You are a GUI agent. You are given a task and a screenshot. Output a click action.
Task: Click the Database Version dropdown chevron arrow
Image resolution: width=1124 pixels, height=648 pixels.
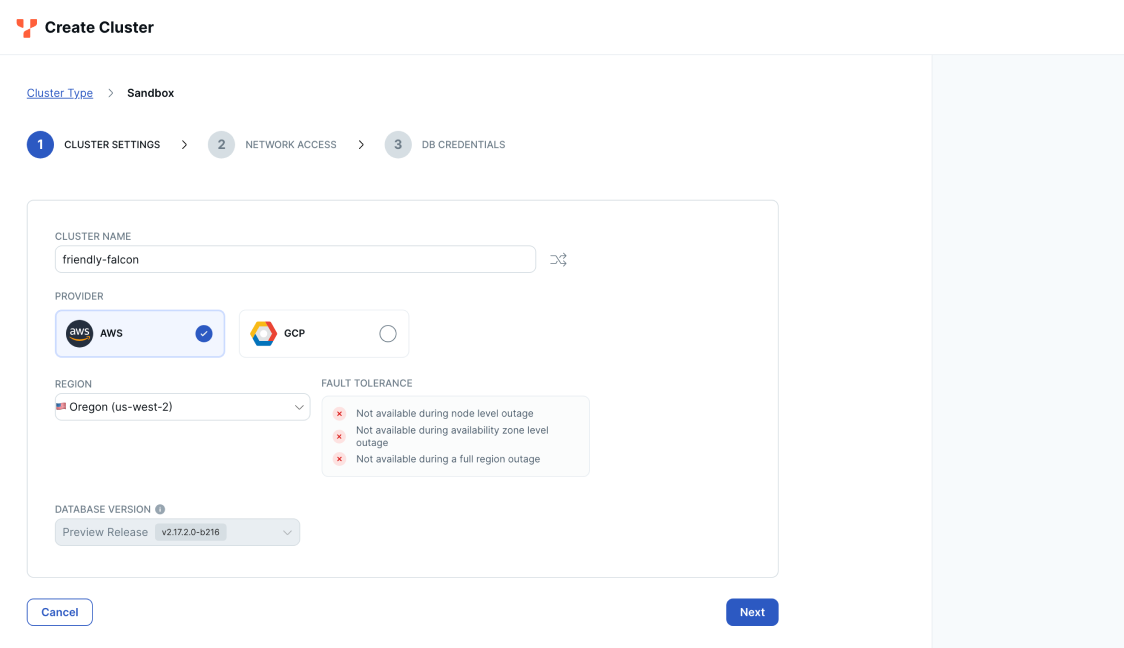click(x=287, y=533)
